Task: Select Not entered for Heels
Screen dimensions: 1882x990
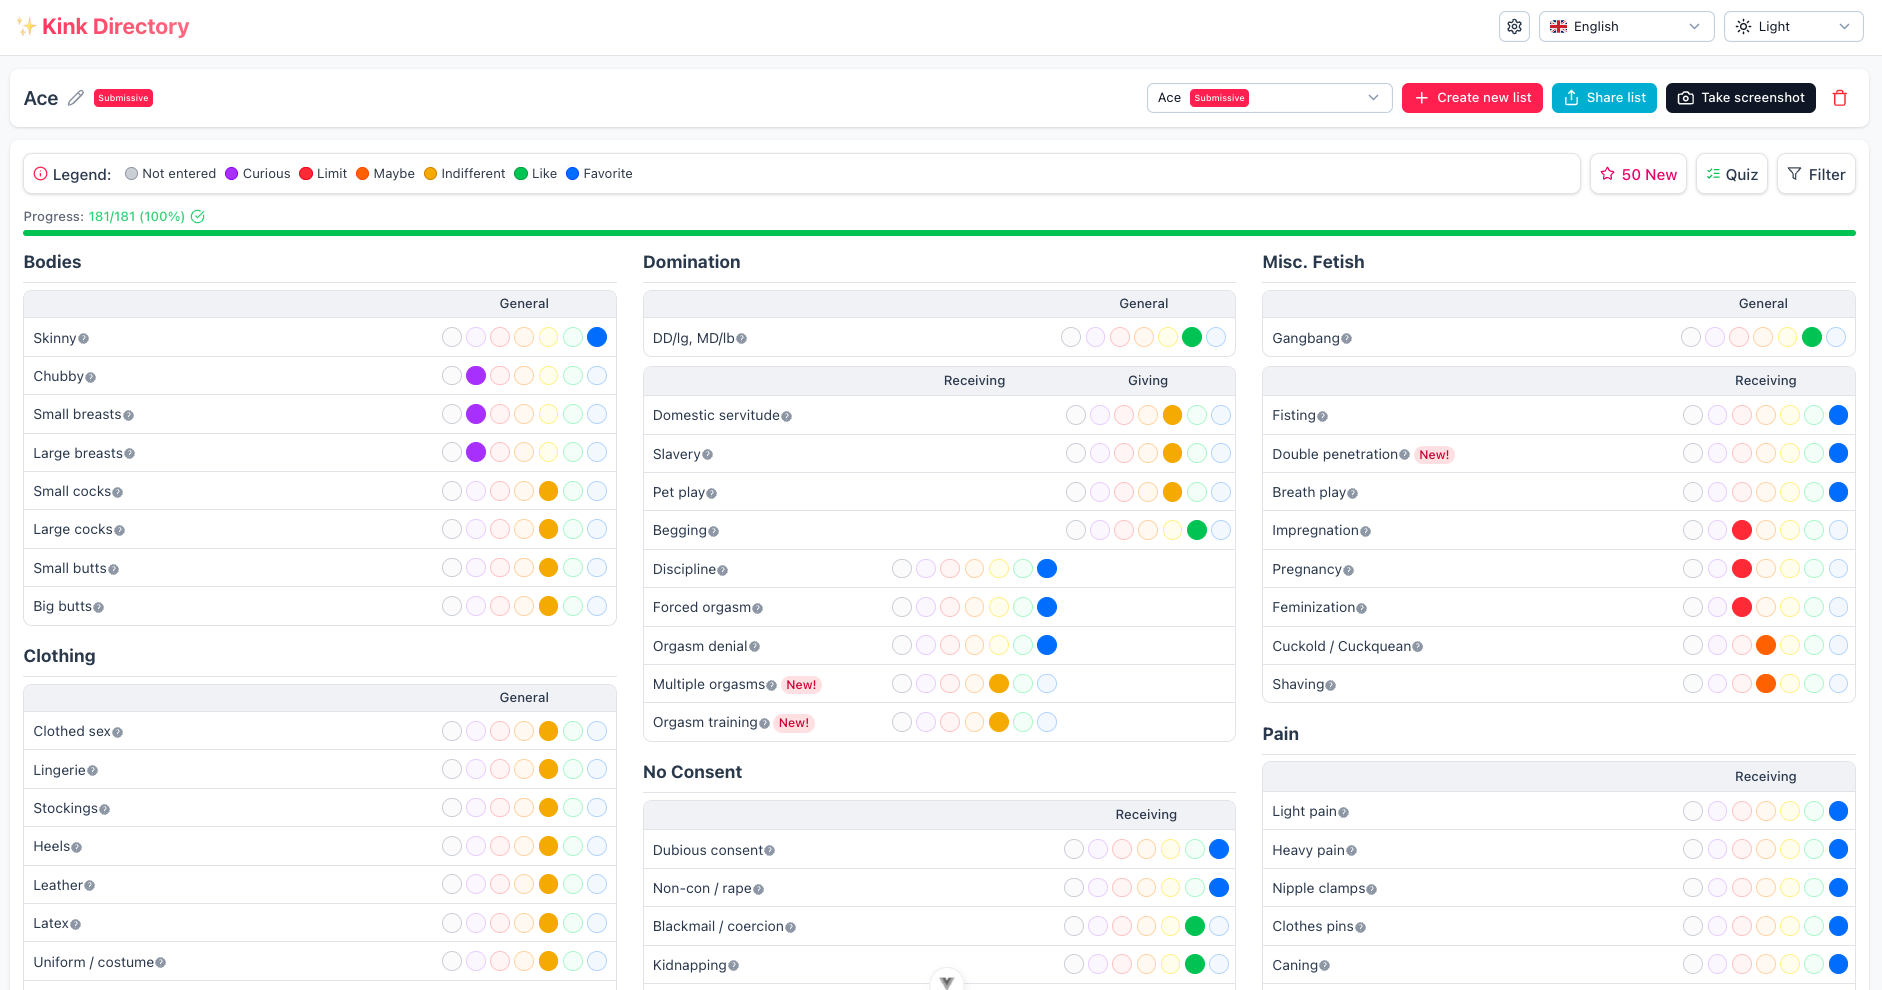Action: (452, 846)
